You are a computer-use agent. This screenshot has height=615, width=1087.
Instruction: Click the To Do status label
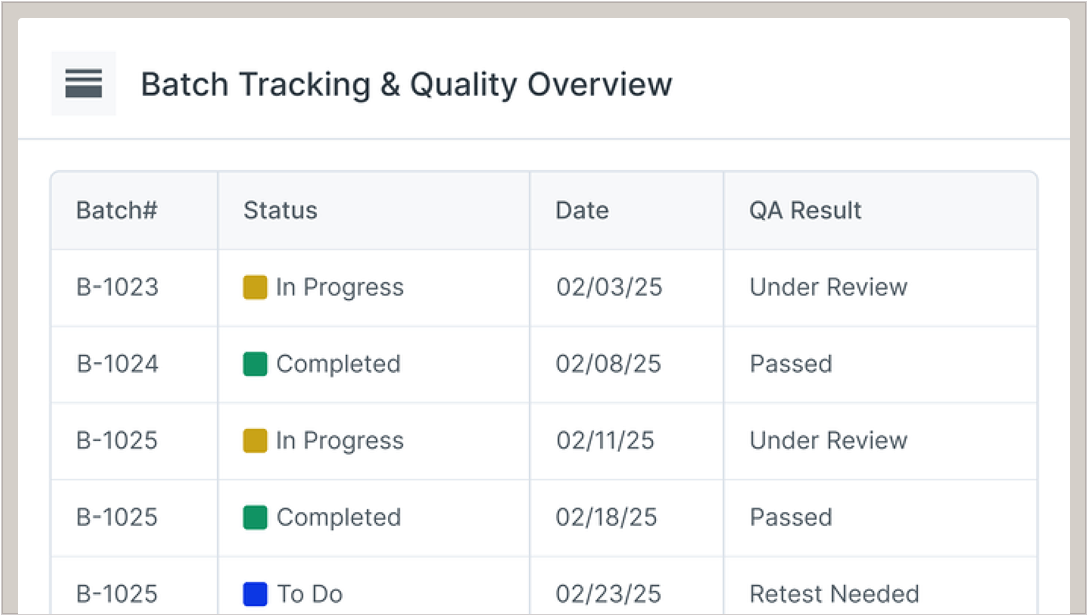click(x=310, y=594)
